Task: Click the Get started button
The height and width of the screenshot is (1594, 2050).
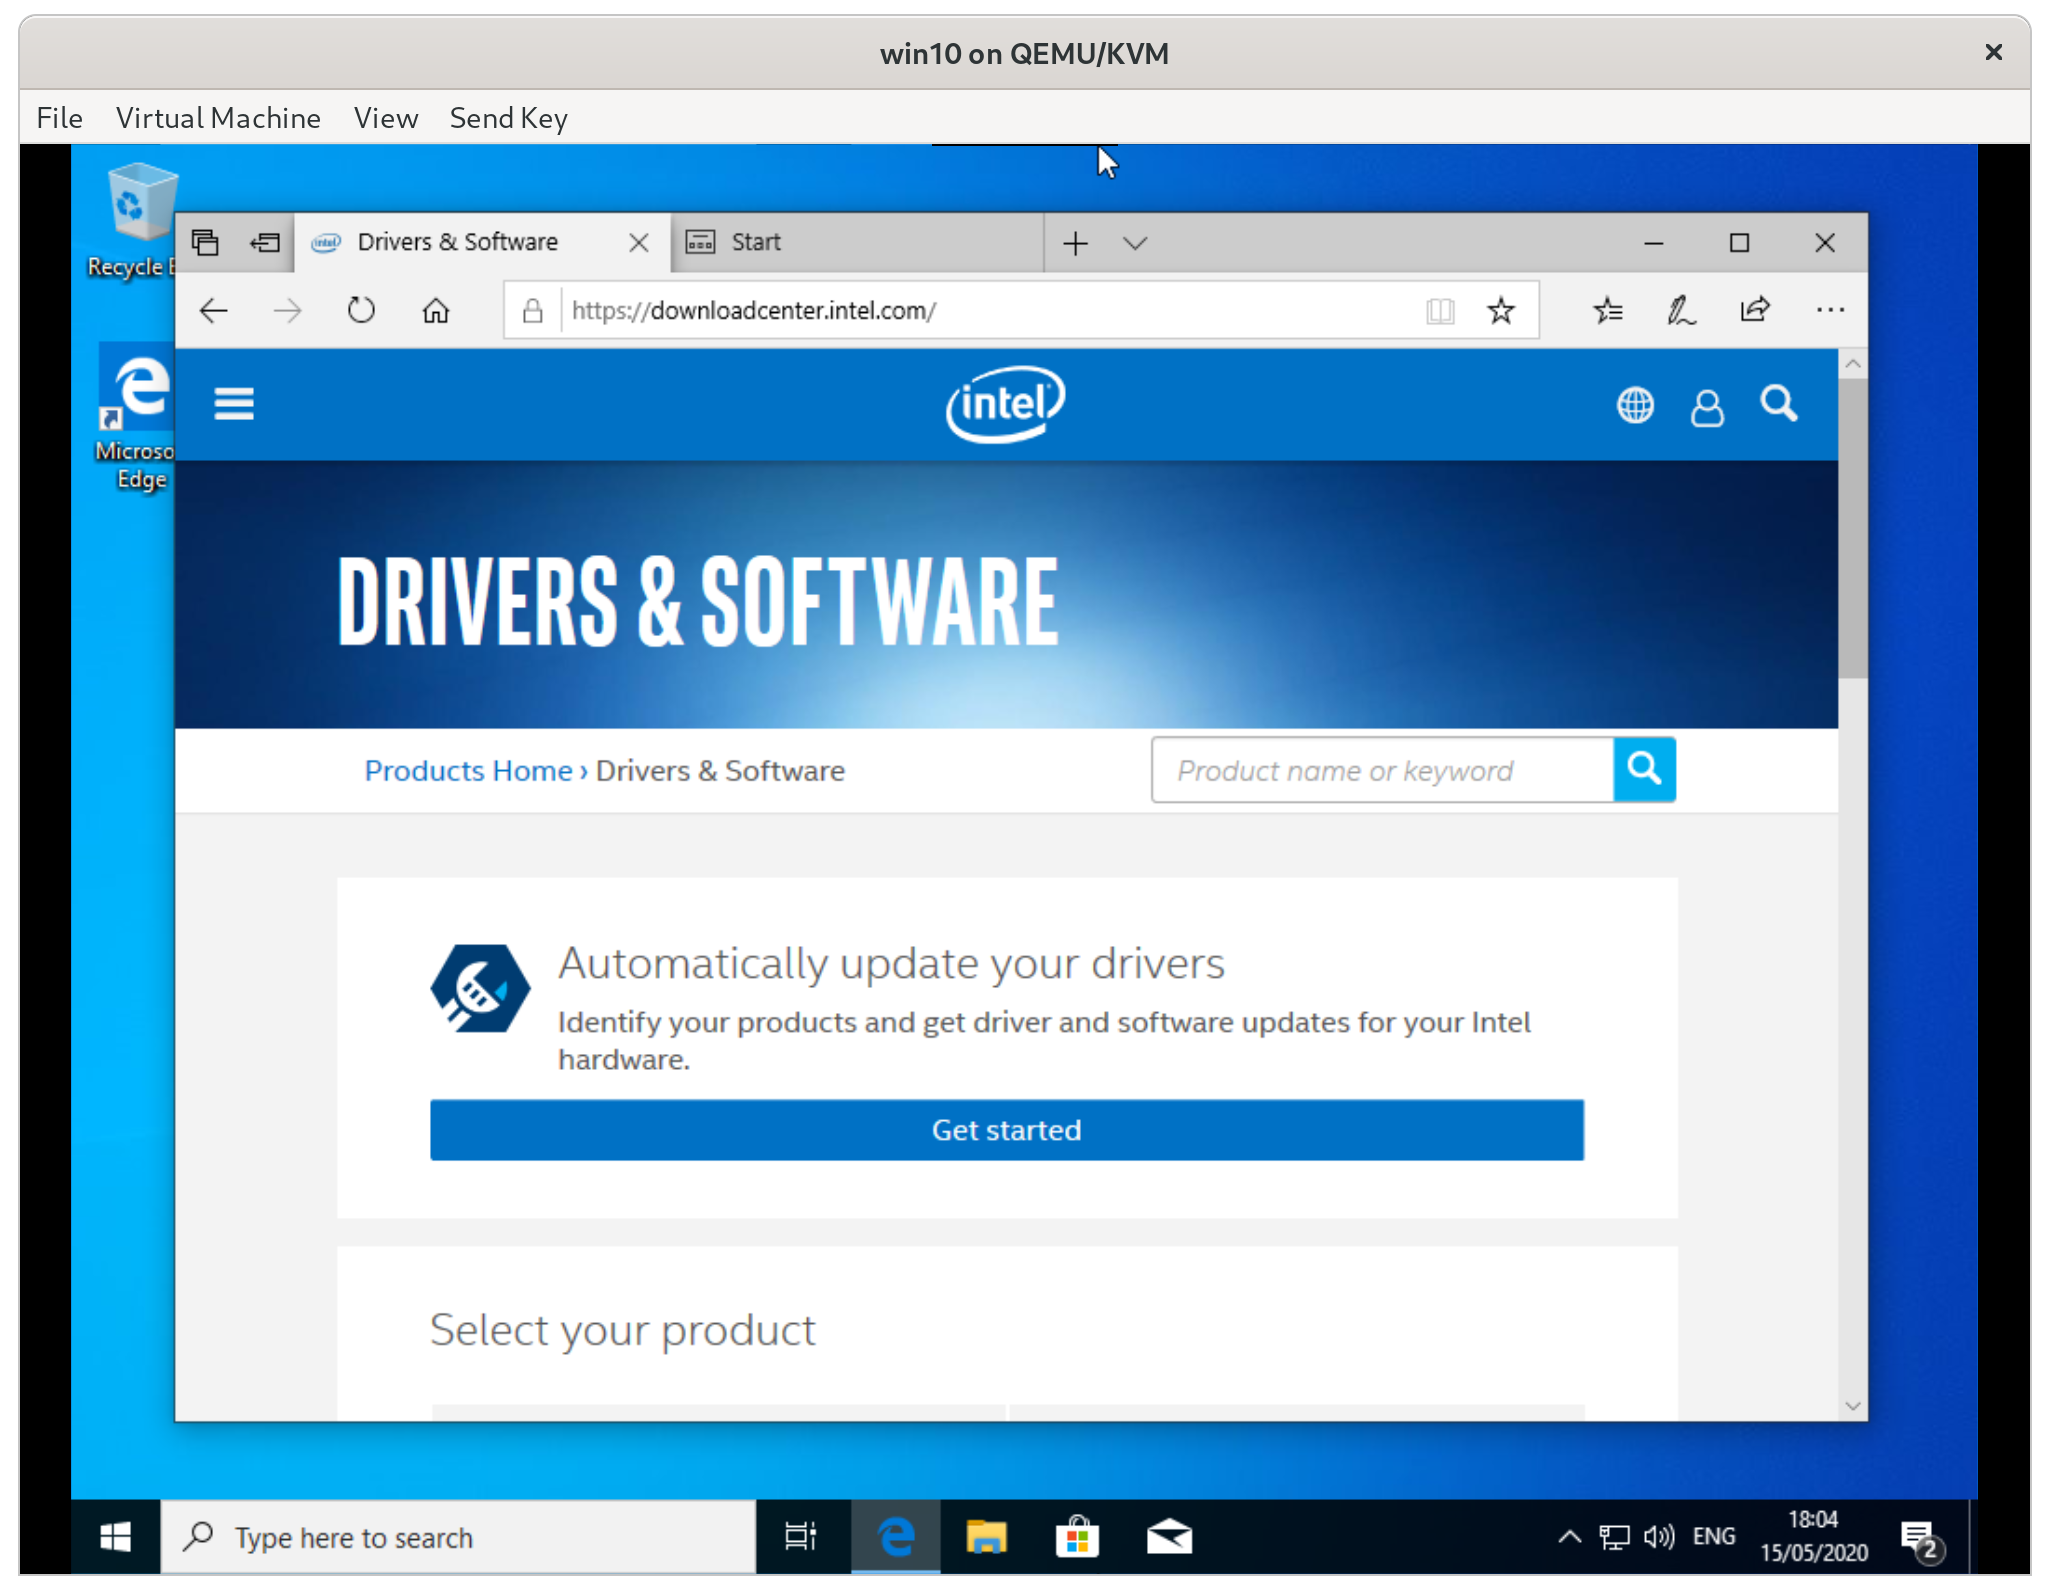Action: click(1006, 1130)
